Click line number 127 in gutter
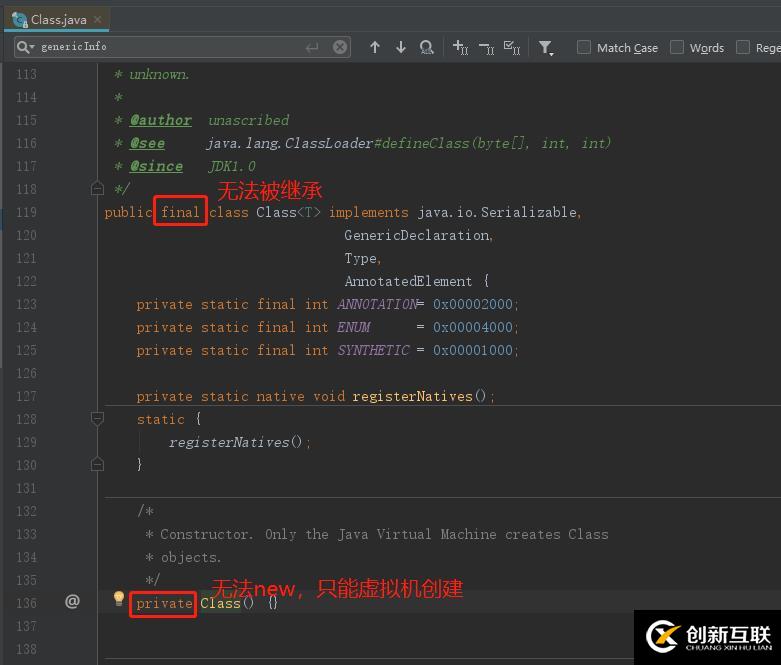781x665 pixels. pyautogui.click(x=26, y=397)
